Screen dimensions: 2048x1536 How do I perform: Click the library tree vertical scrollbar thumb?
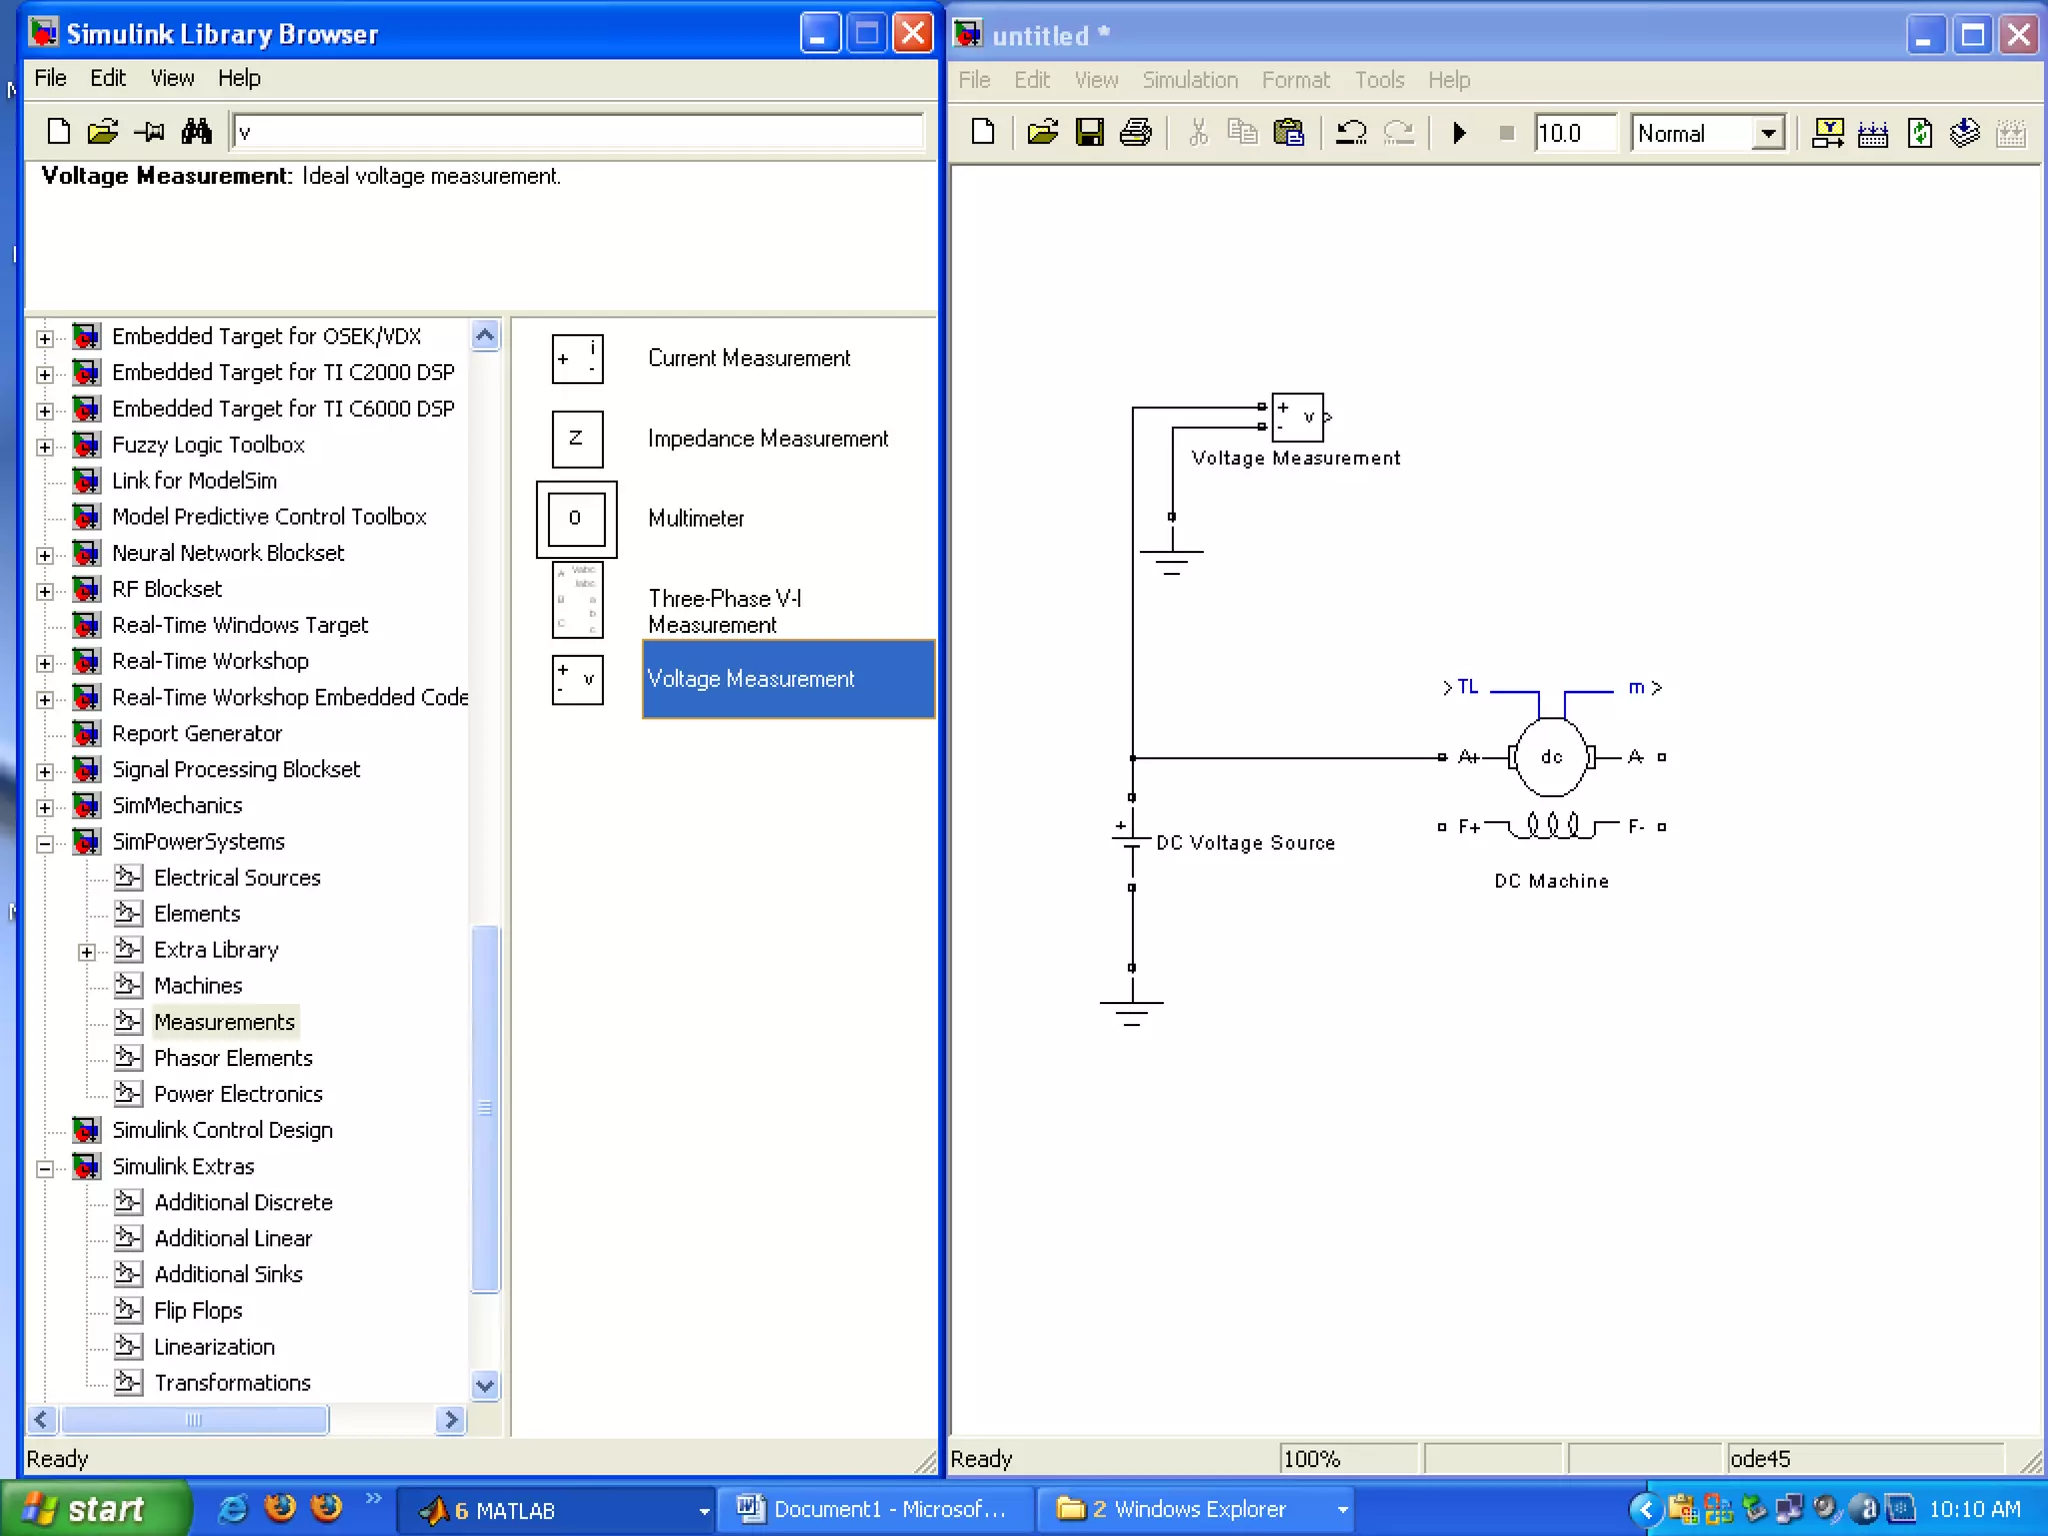pos(485,1108)
